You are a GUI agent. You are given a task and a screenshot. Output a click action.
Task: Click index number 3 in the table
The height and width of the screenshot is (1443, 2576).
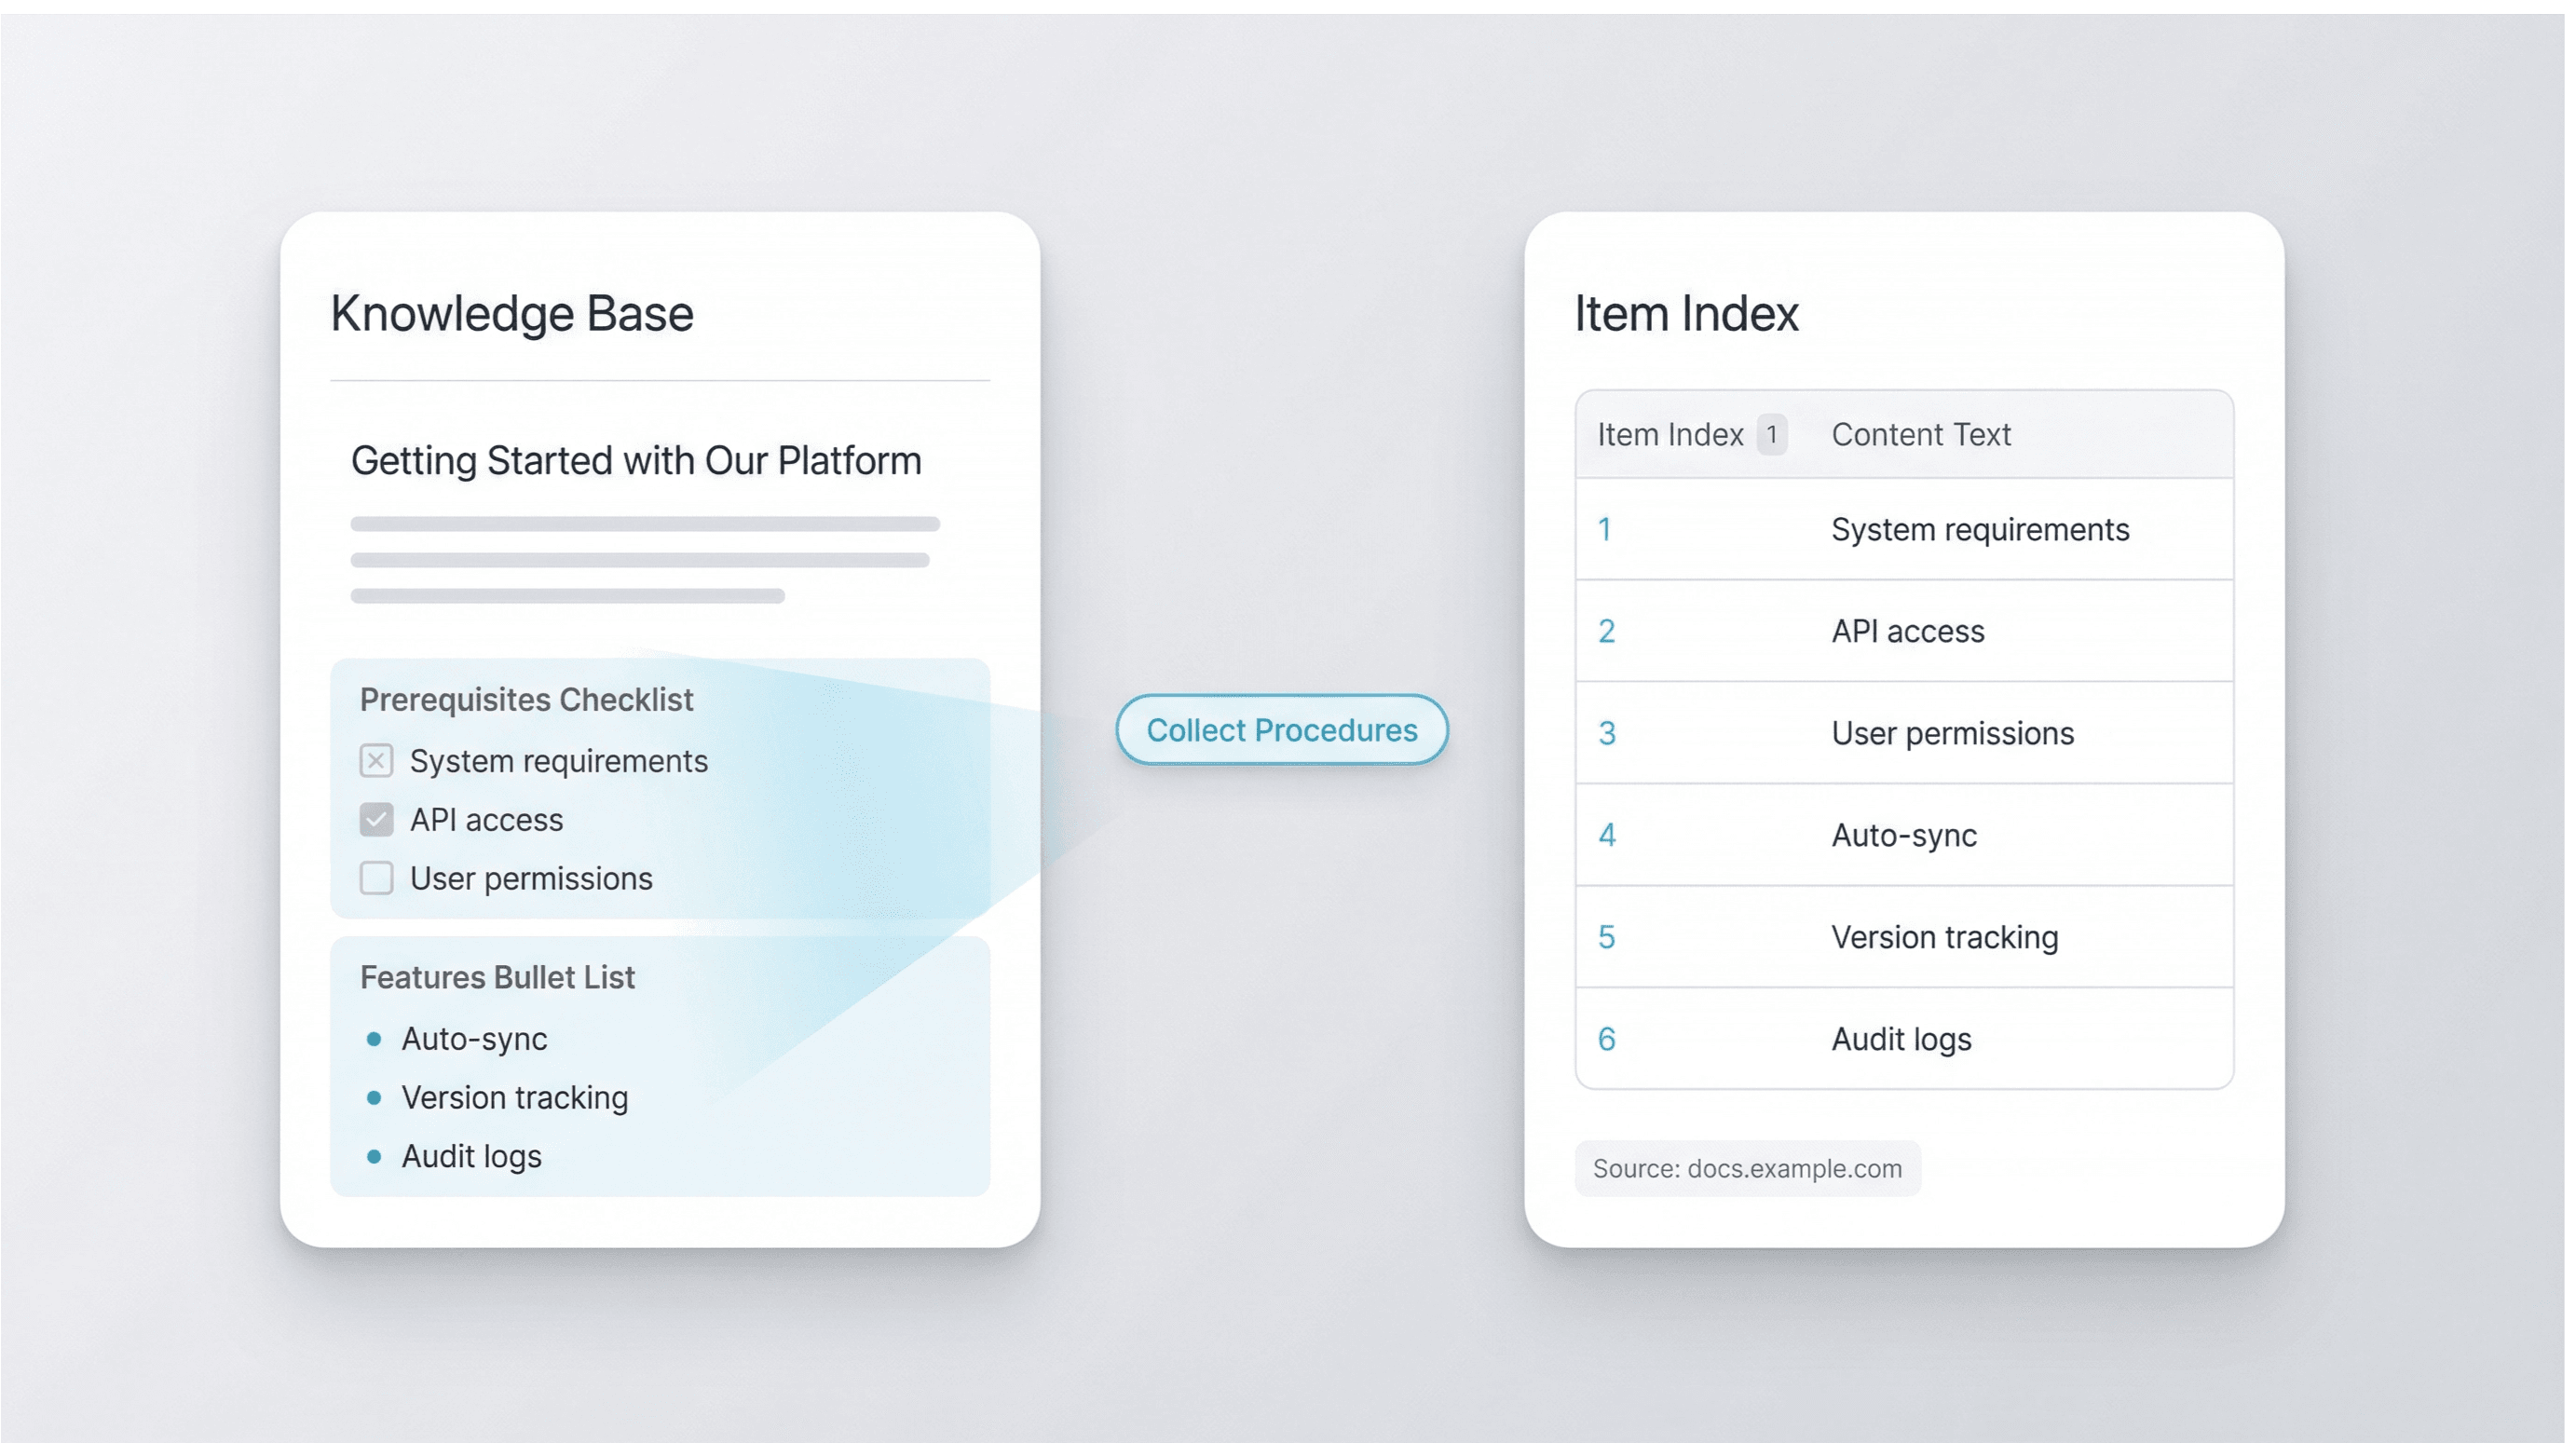click(1606, 733)
